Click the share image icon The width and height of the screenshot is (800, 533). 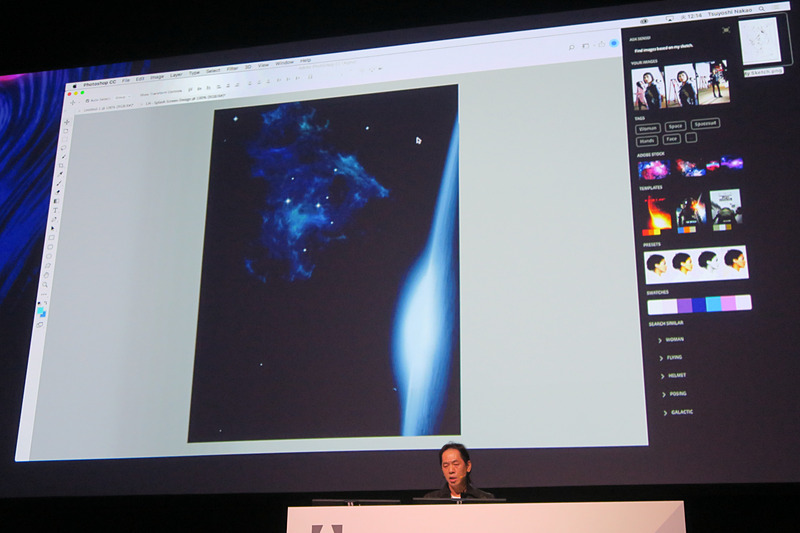601,44
